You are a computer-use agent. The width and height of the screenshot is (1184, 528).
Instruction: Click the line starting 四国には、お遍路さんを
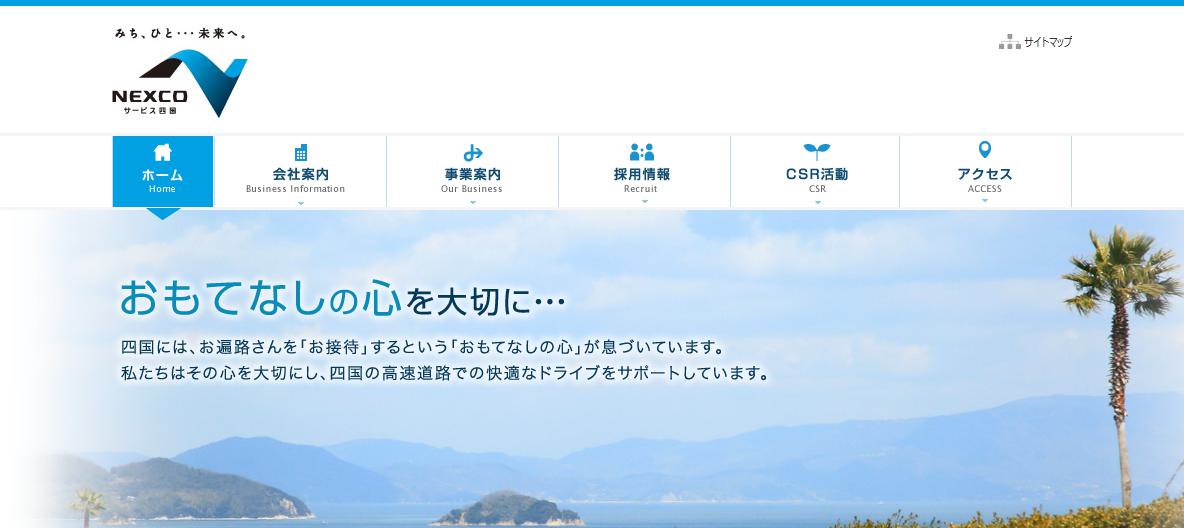pos(423,348)
